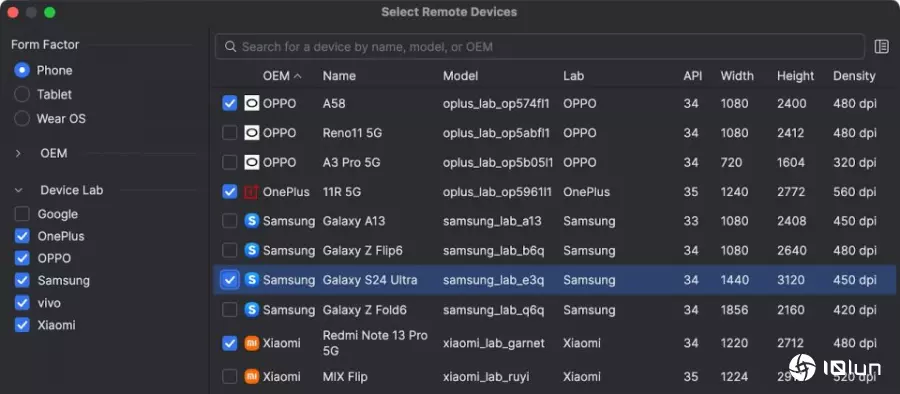Screen dimensions: 900x394
Task: Uncheck the Samsung device lab filter
Action: (x=22, y=281)
